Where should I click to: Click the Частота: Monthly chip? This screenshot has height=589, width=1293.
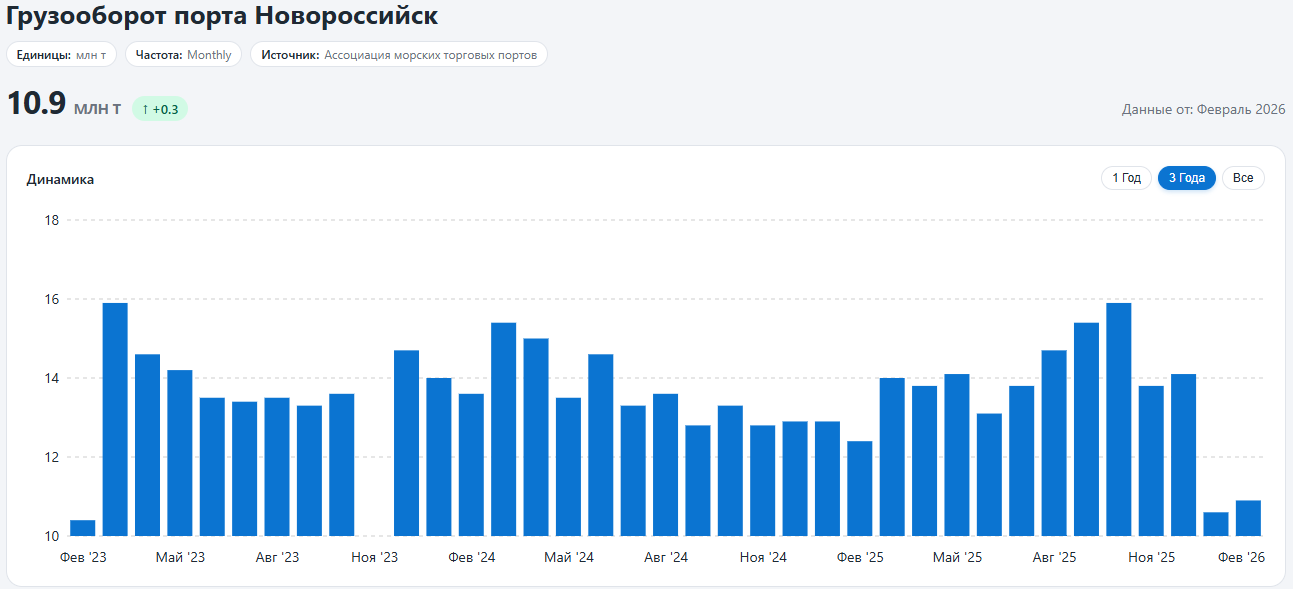pos(183,55)
